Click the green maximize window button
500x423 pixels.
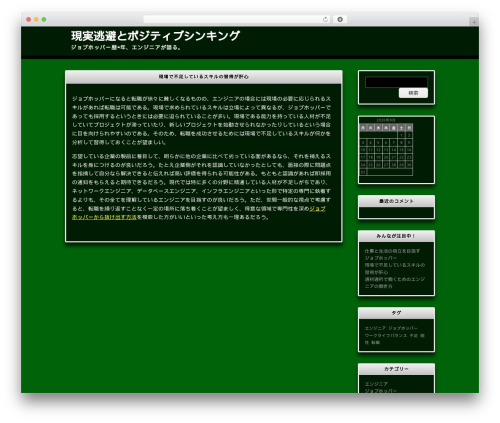[44, 19]
